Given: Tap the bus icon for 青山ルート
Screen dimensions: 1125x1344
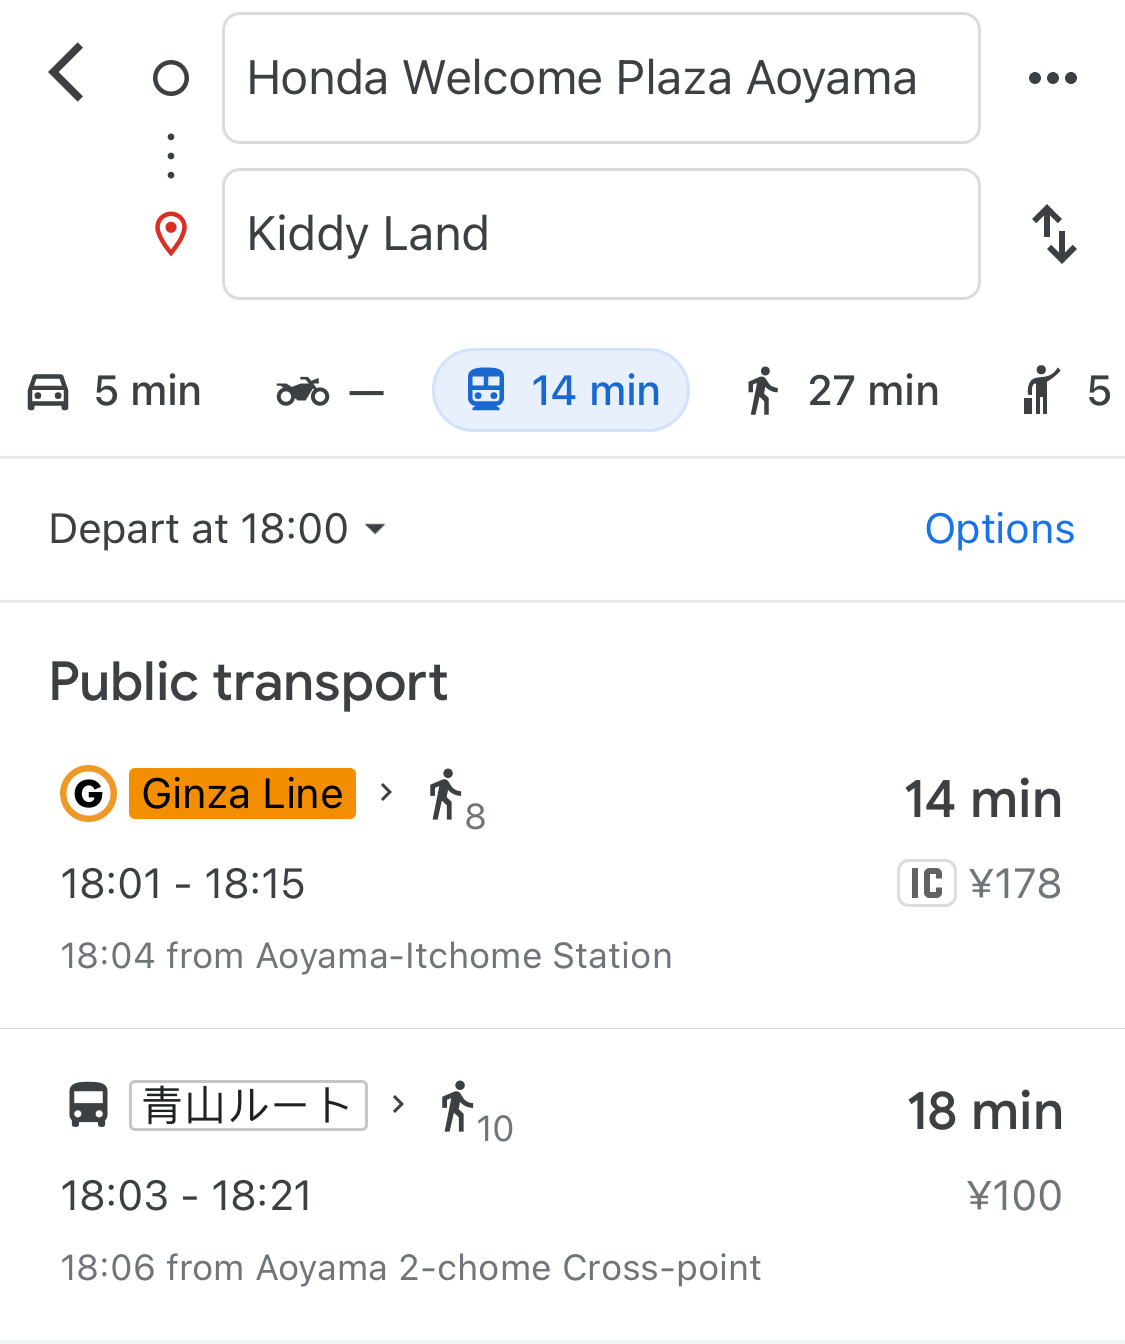Looking at the screenshot, I should click(88, 1105).
